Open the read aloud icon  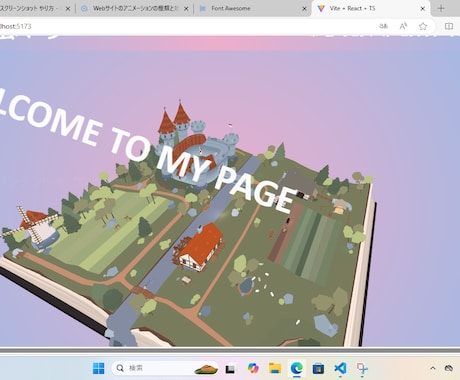click(403, 26)
